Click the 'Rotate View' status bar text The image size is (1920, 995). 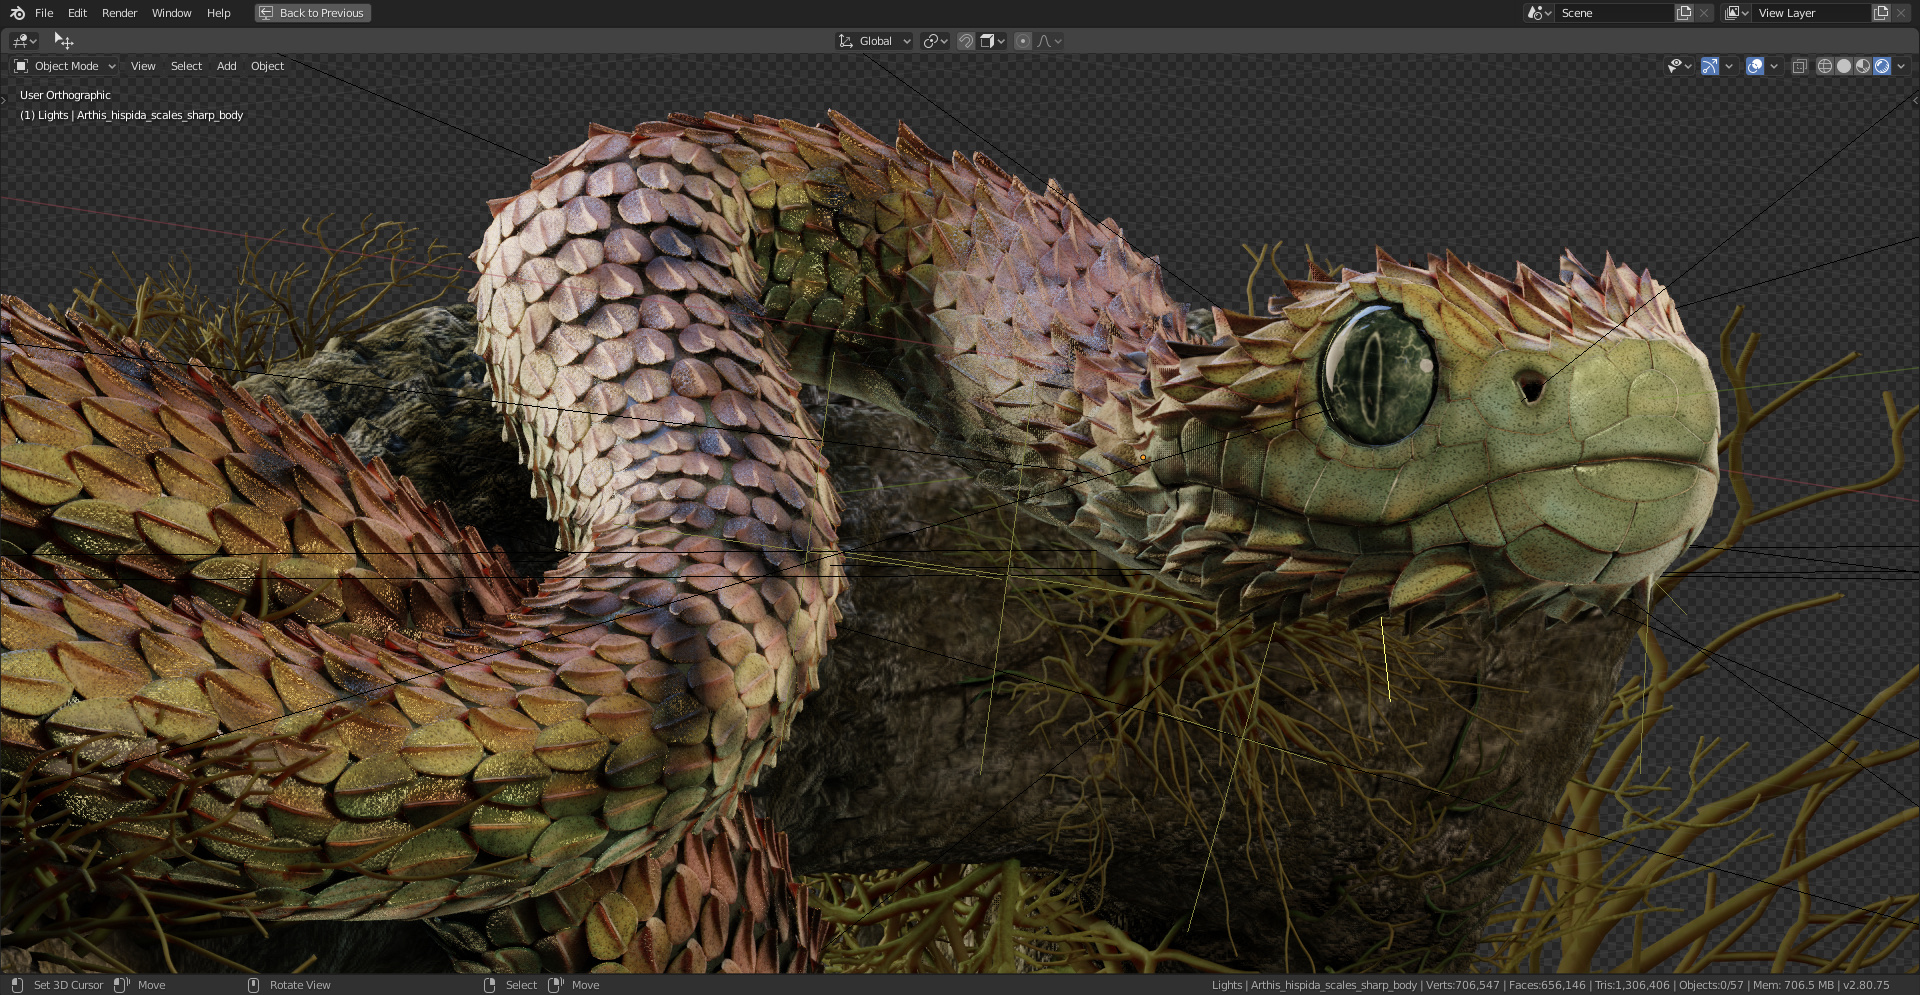tap(300, 985)
